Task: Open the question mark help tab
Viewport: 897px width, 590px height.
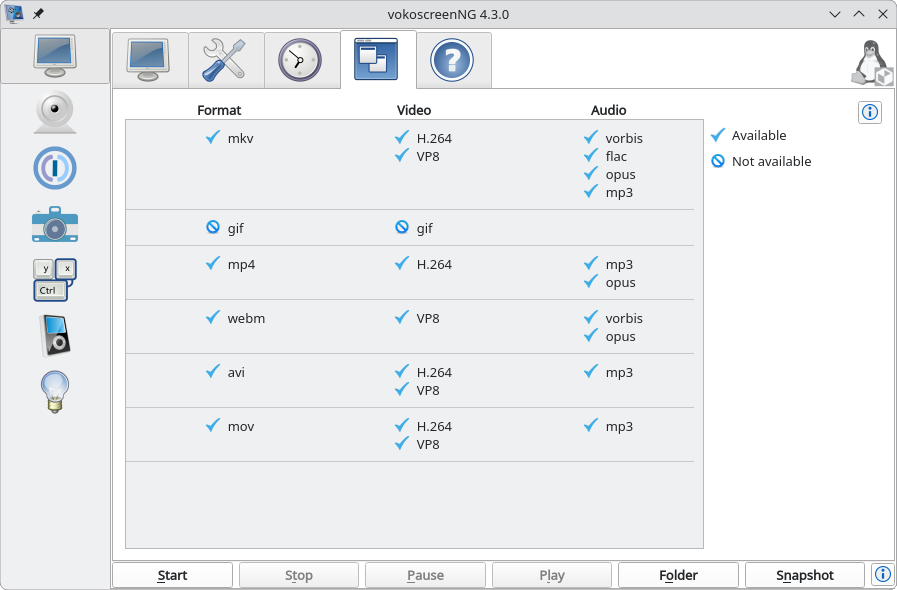Action: click(452, 60)
